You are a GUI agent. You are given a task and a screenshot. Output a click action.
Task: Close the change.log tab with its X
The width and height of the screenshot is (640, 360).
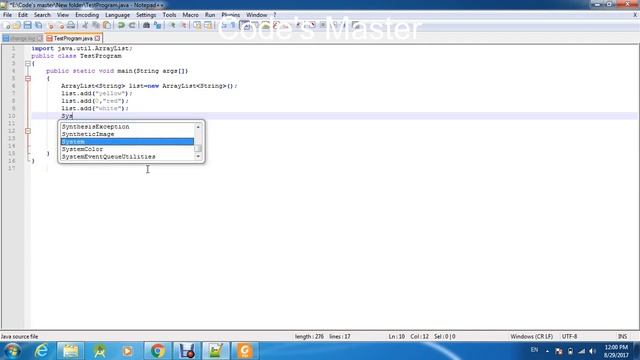coord(40,38)
